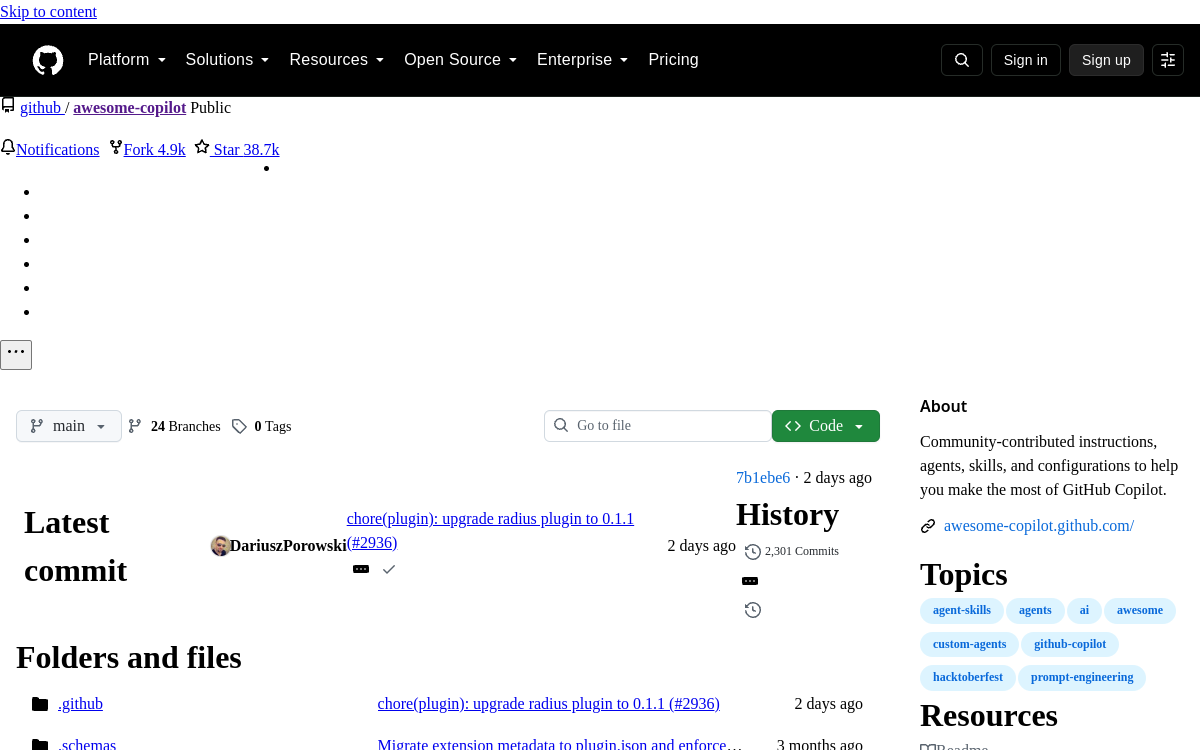Click the branches icon beside 24 Branches
Screen dimensions: 1200x750
[135, 426]
